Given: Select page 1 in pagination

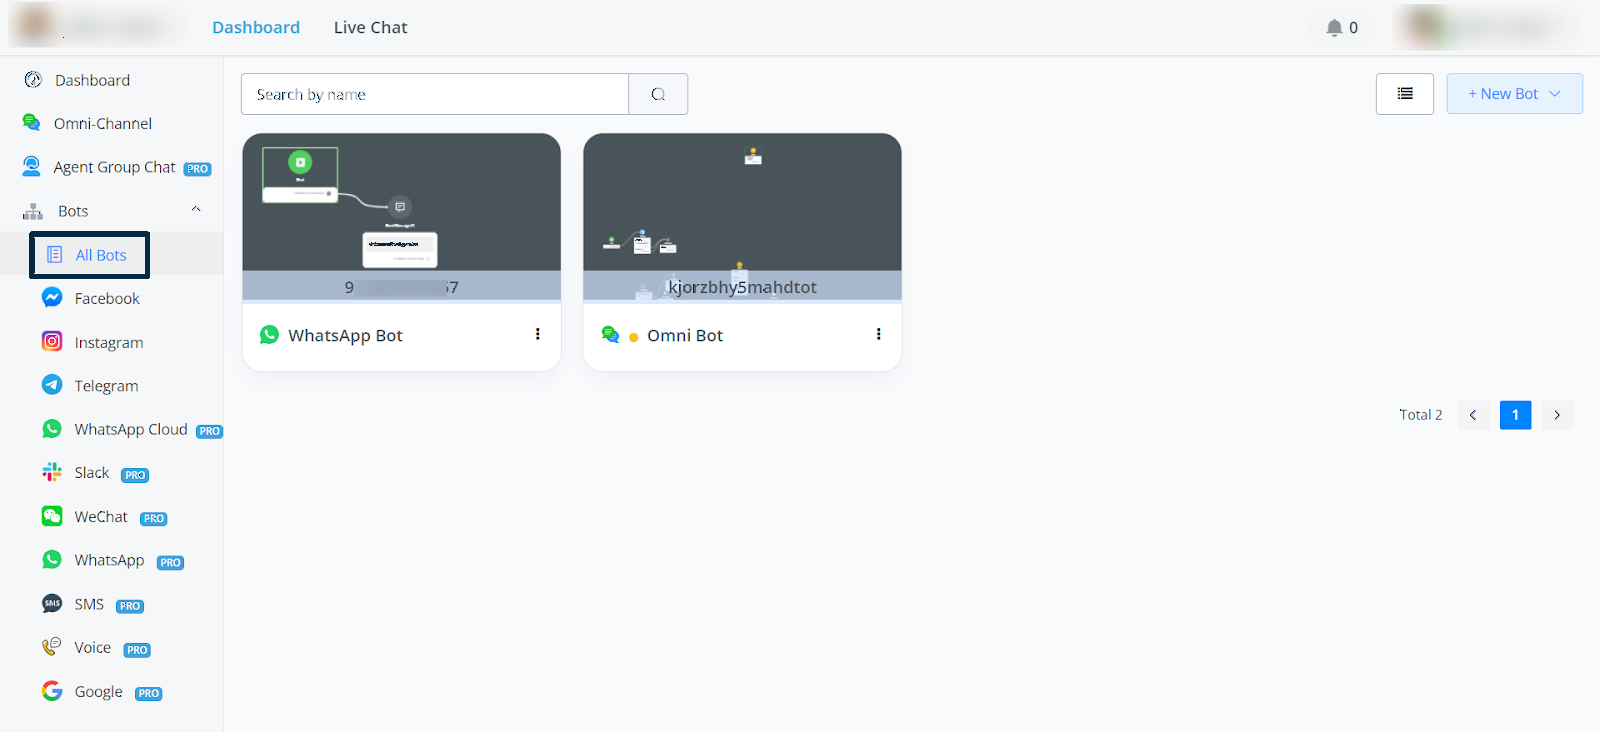Looking at the screenshot, I should click(1515, 415).
